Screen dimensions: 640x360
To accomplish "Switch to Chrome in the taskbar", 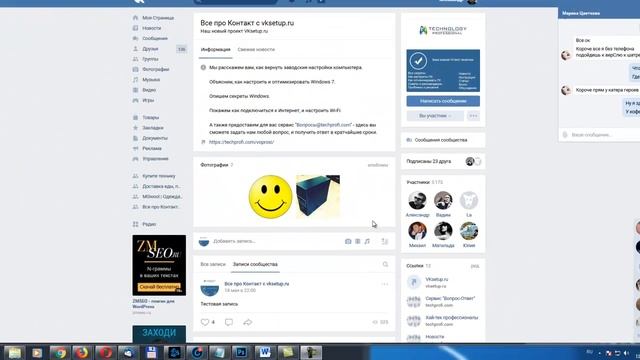I will 60,352.
